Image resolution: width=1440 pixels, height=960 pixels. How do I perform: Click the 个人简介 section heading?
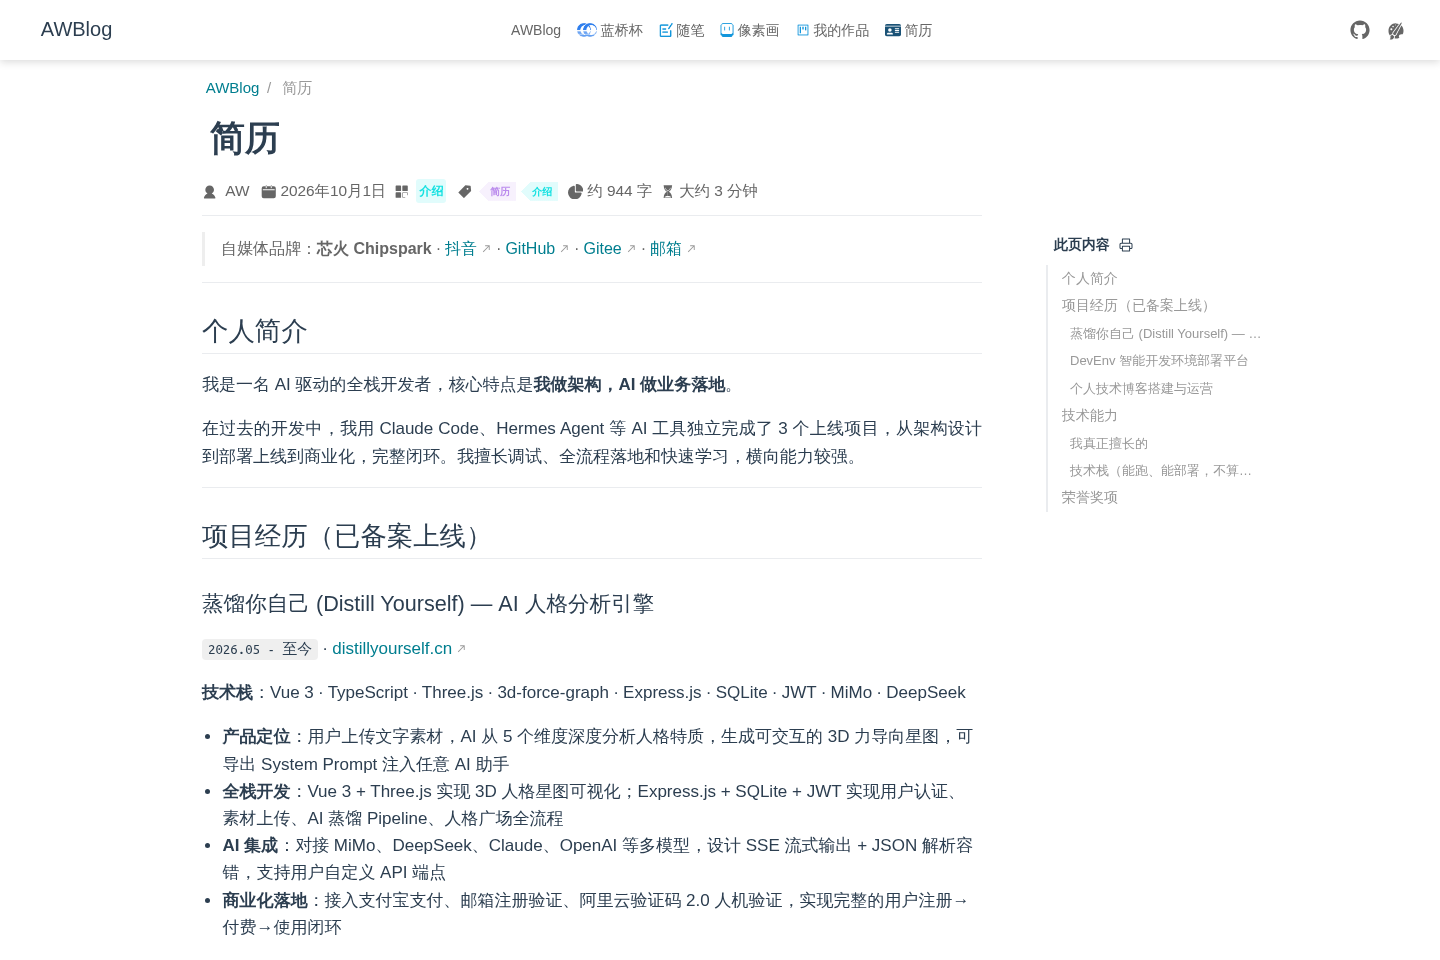tap(254, 331)
